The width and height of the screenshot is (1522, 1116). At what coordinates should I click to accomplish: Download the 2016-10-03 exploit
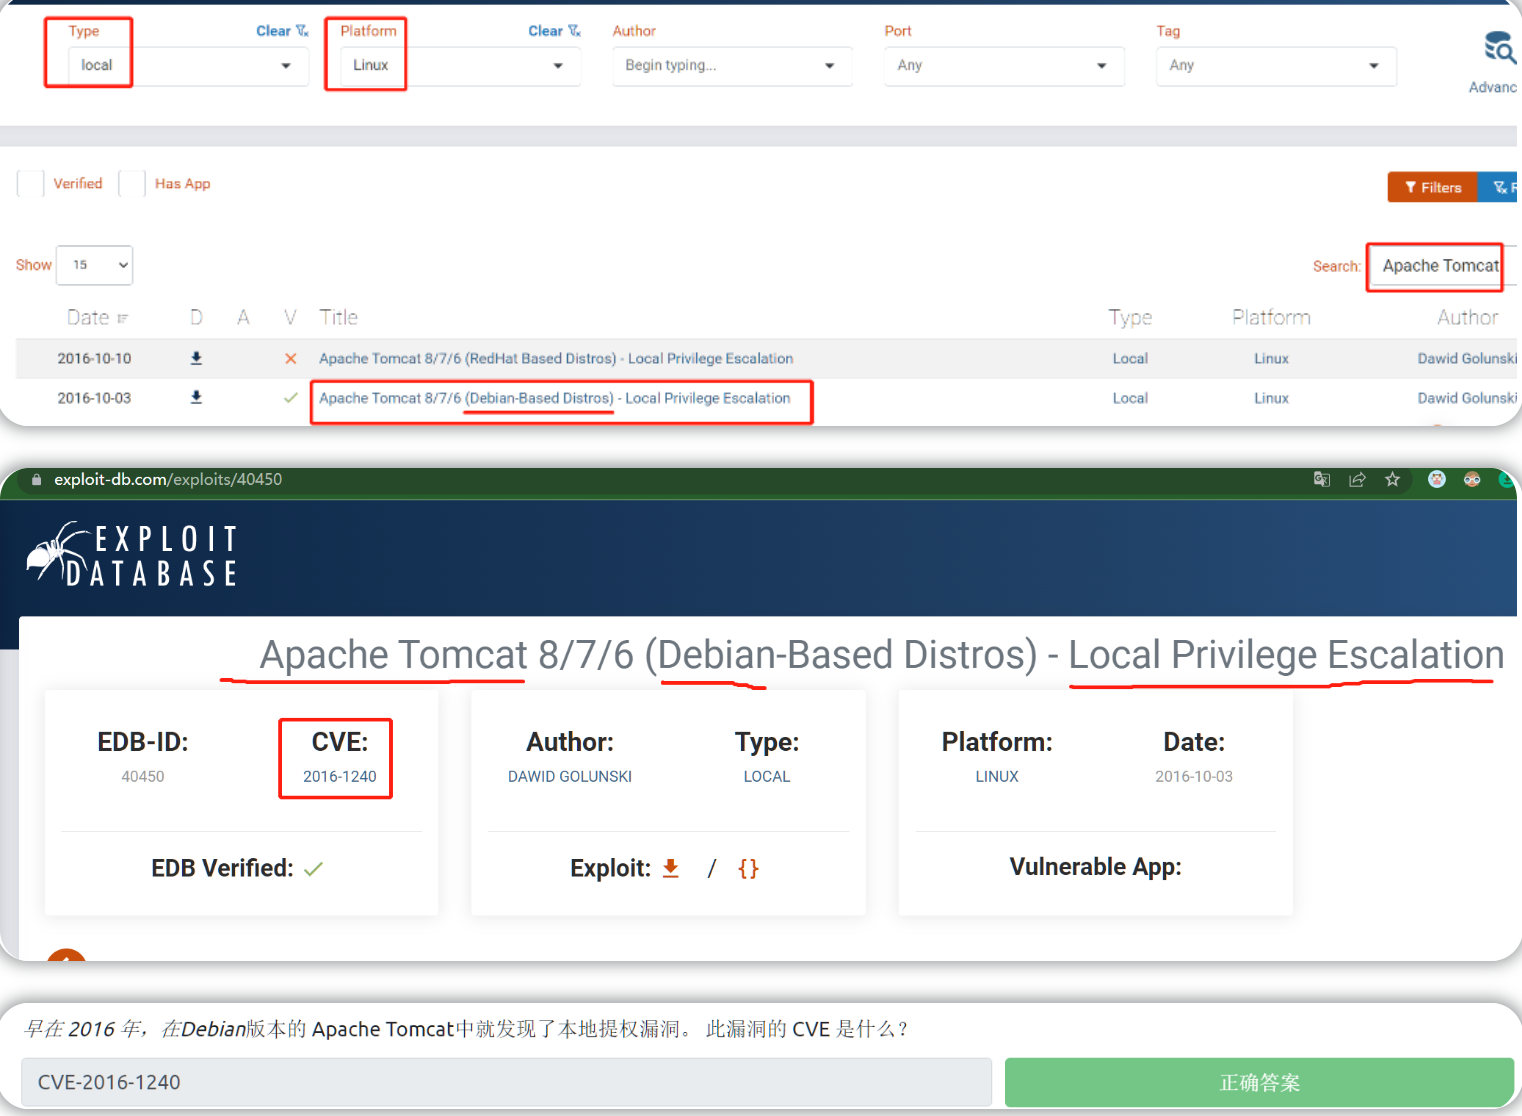[x=196, y=397]
